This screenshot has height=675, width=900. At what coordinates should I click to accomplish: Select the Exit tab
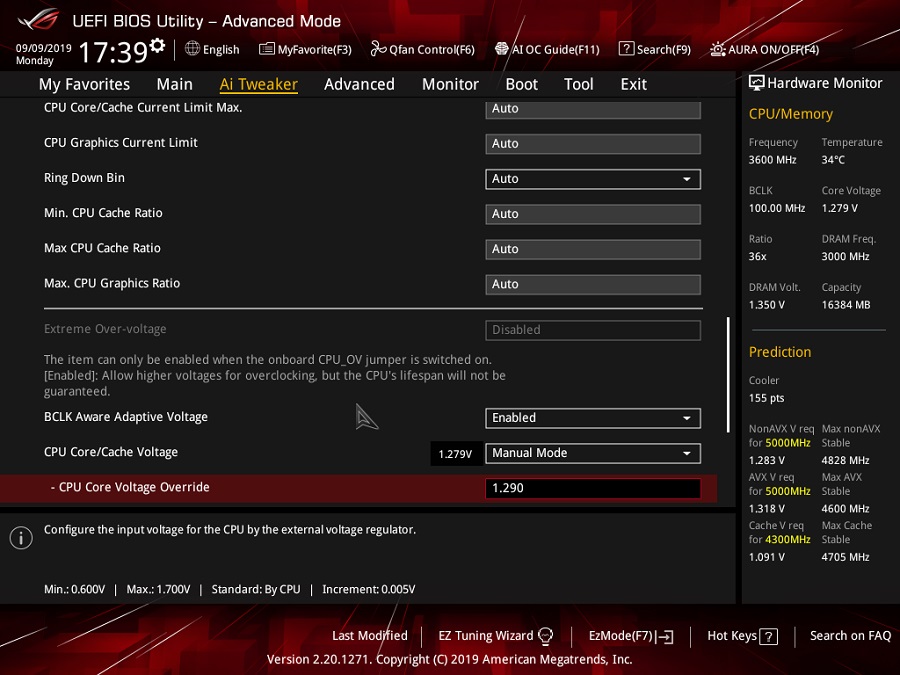pyautogui.click(x=634, y=84)
